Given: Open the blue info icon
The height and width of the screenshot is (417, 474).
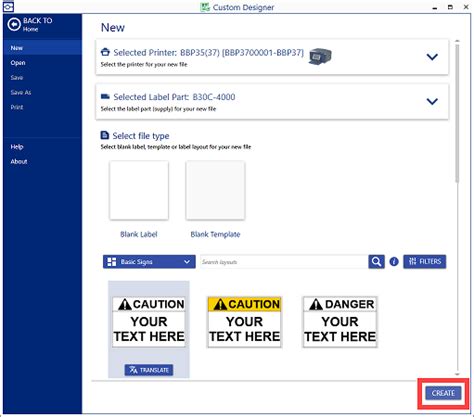Looking at the screenshot, I should pos(394,262).
